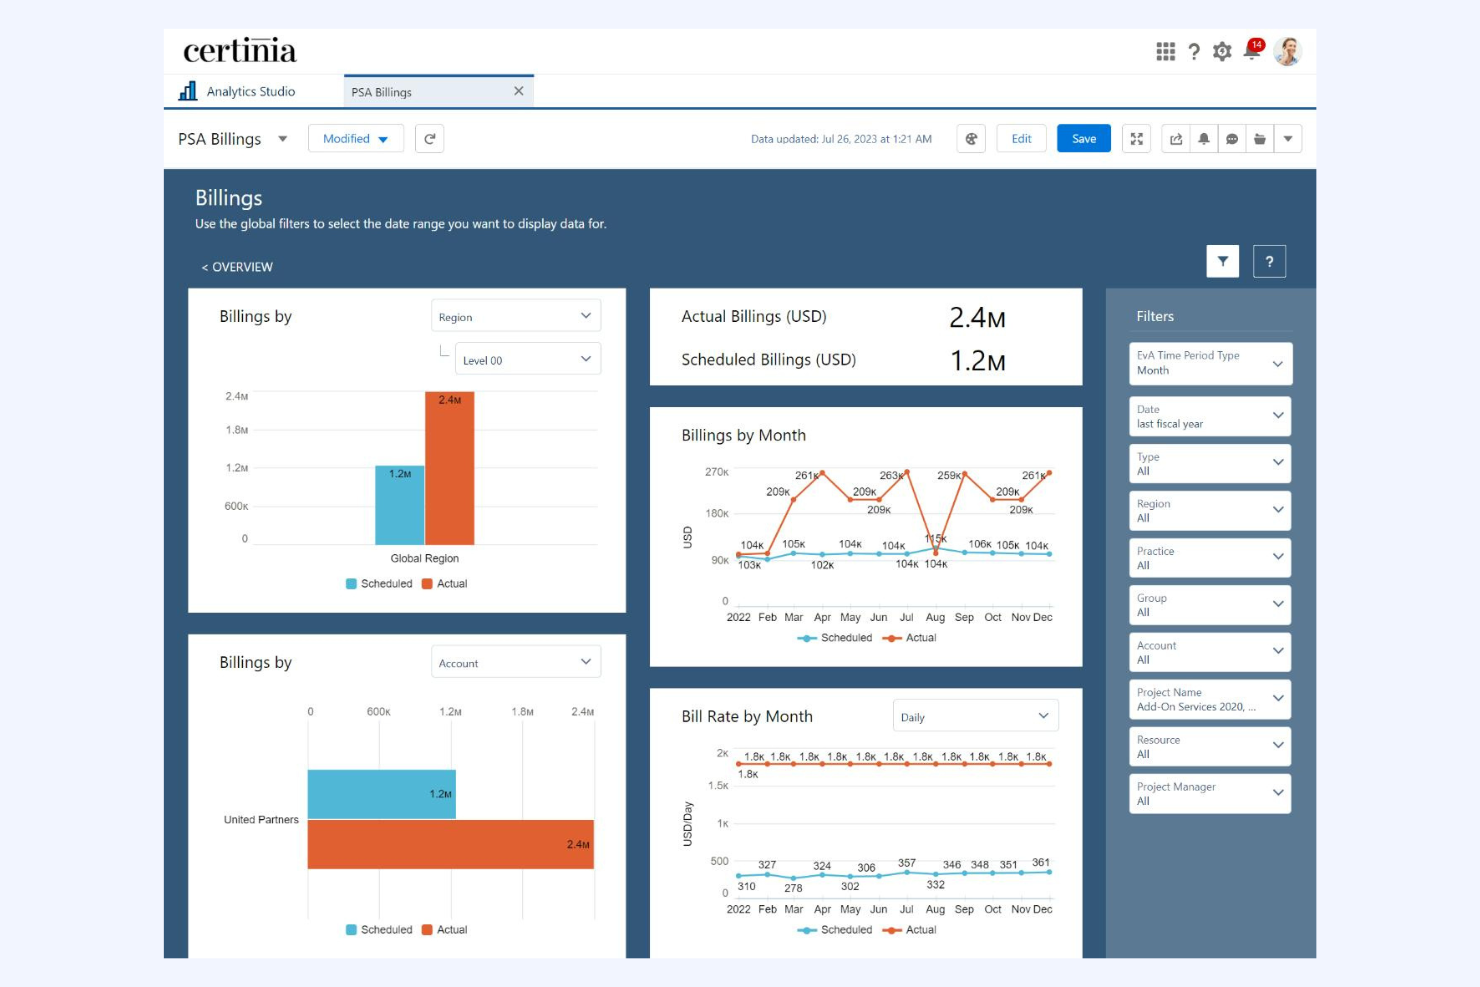Open the Region filter dropdown

1209,510
